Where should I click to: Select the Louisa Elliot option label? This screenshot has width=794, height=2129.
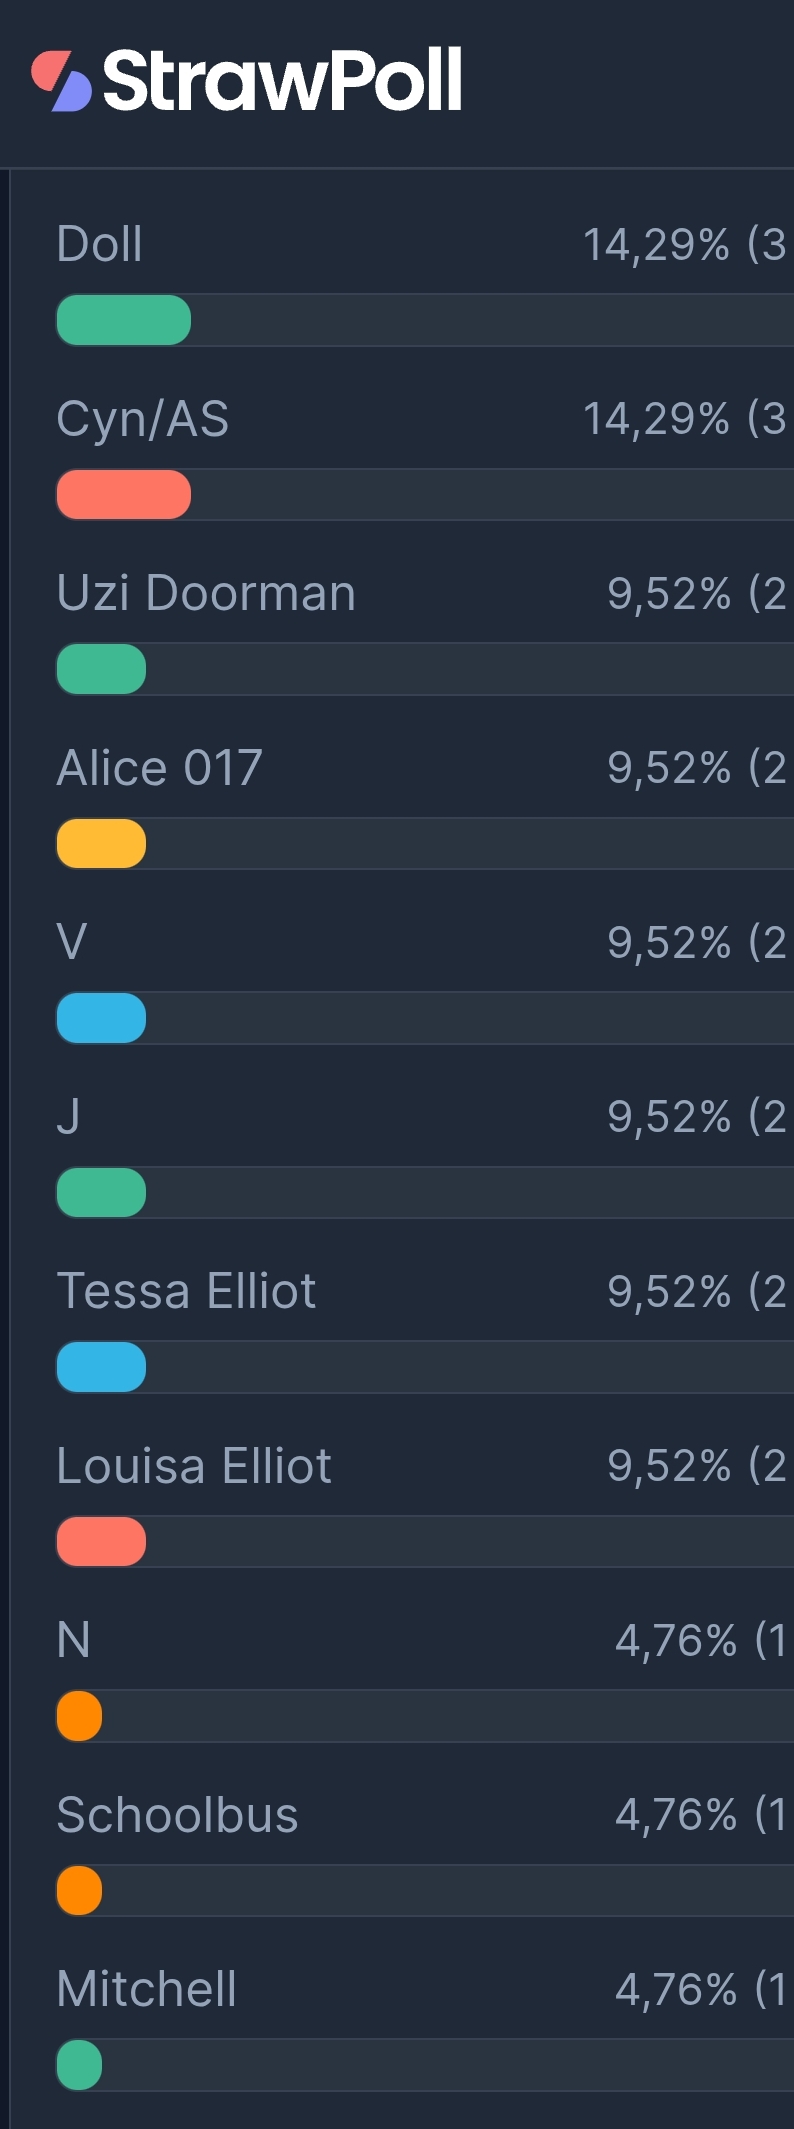pos(194,1466)
